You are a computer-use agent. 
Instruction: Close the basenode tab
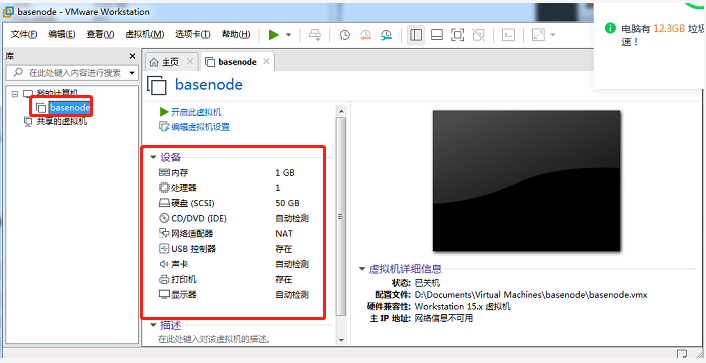click(266, 62)
